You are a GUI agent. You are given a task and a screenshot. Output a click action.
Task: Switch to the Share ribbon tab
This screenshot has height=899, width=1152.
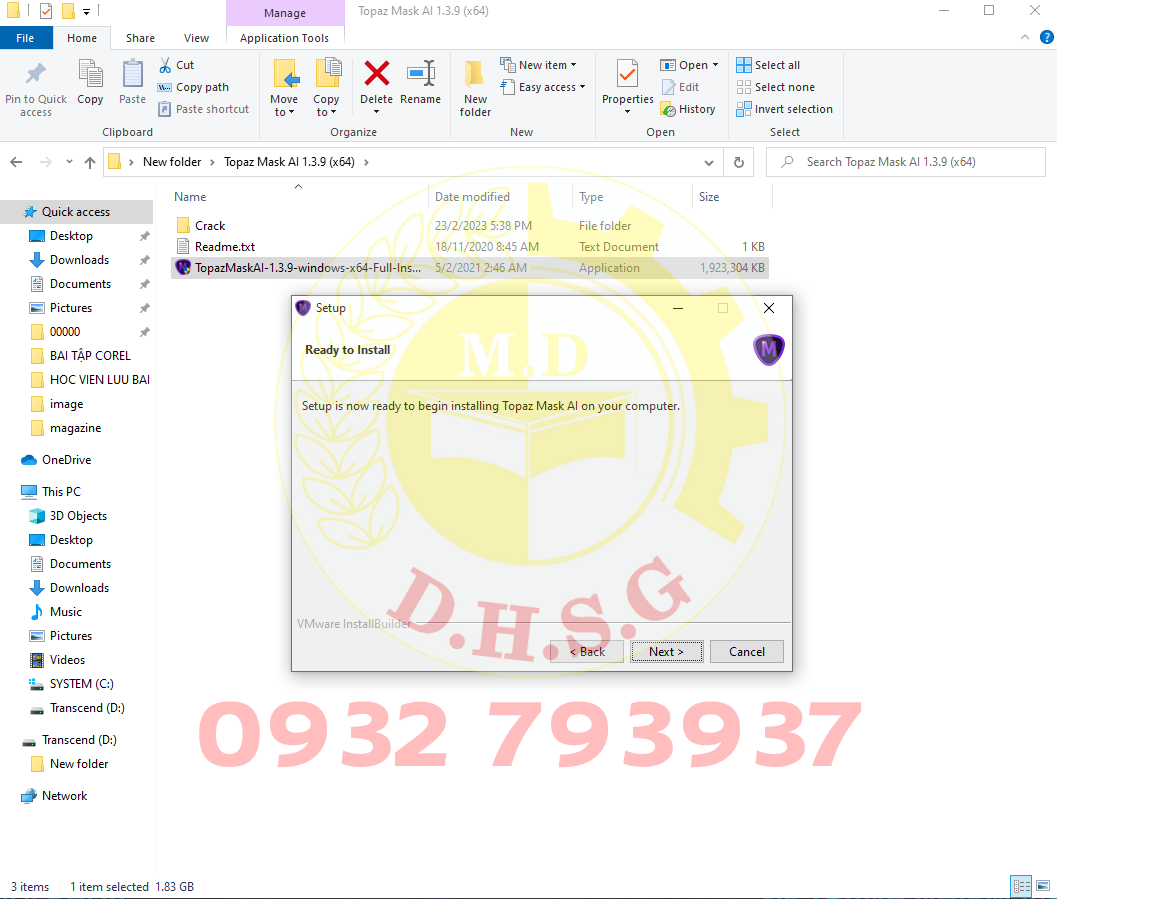click(x=140, y=38)
